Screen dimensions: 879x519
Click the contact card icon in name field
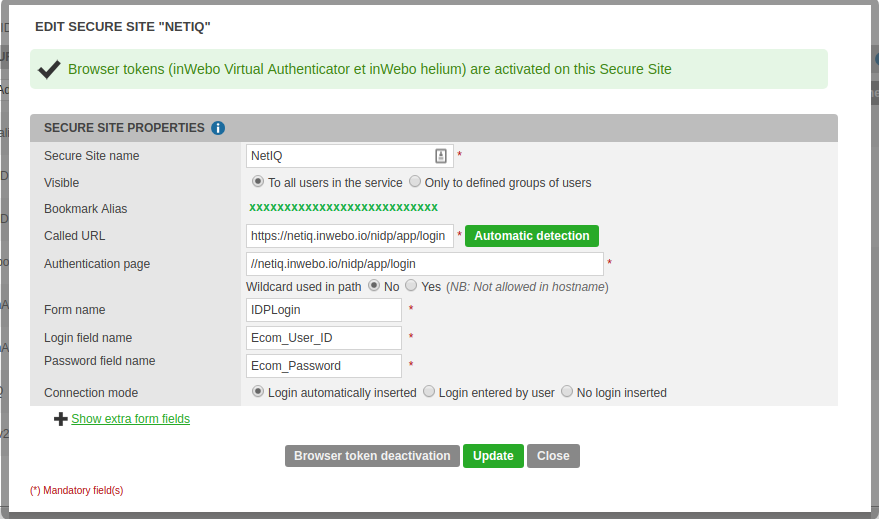[x=441, y=156]
